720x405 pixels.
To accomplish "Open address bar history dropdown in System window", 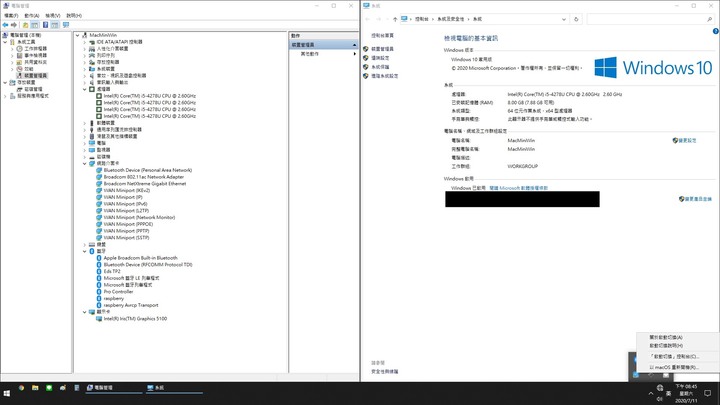I will pos(564,19).
